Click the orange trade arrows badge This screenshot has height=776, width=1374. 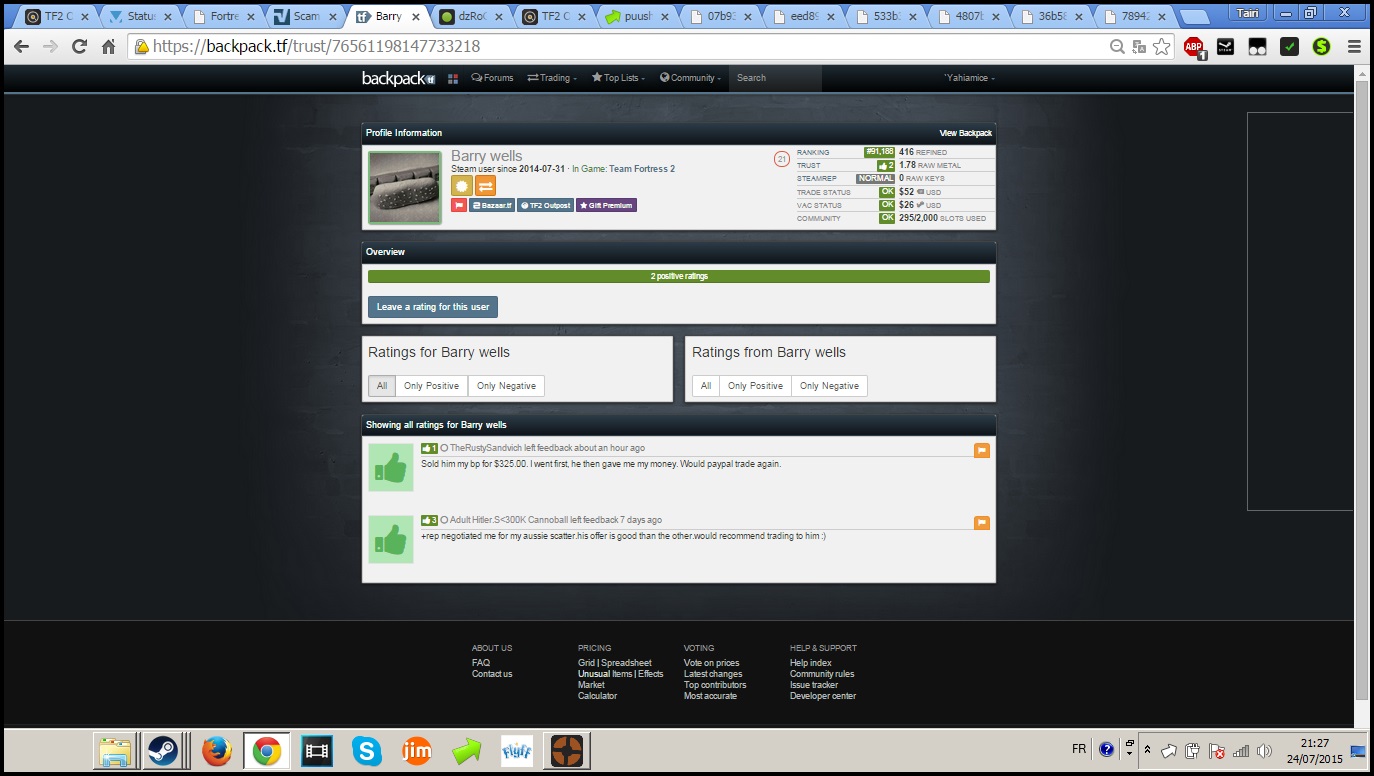point(485,185)
